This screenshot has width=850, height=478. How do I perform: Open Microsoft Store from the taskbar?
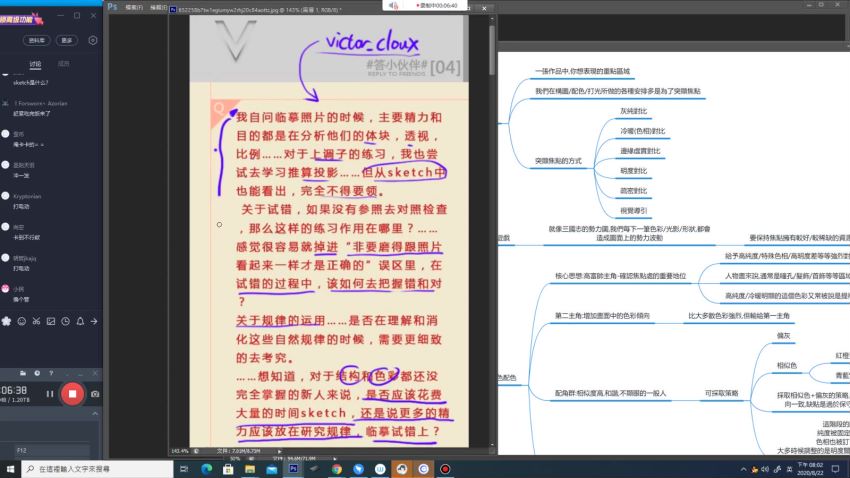(x=228, y=469)
